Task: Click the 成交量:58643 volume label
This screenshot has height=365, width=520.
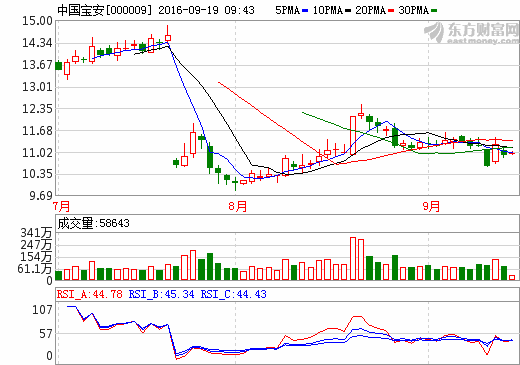Action: [x=93, y=223]
